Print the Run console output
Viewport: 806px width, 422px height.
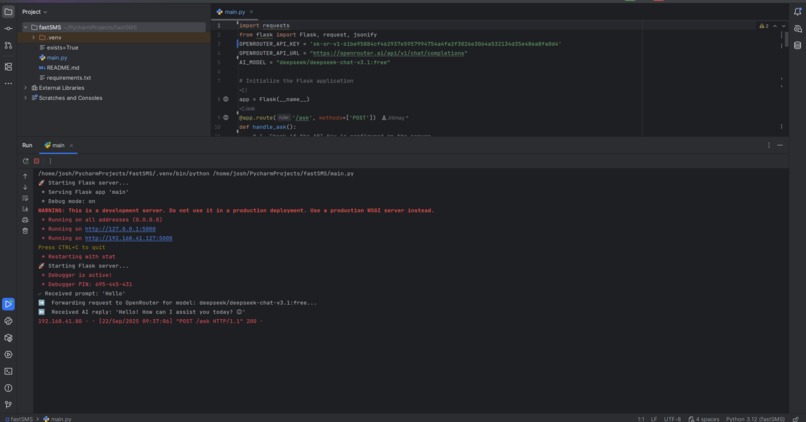(x=25, y=220)
